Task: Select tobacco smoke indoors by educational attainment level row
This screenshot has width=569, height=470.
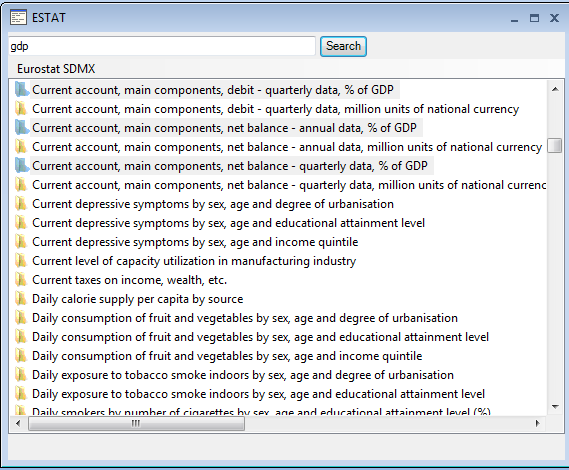Action: 258,393
